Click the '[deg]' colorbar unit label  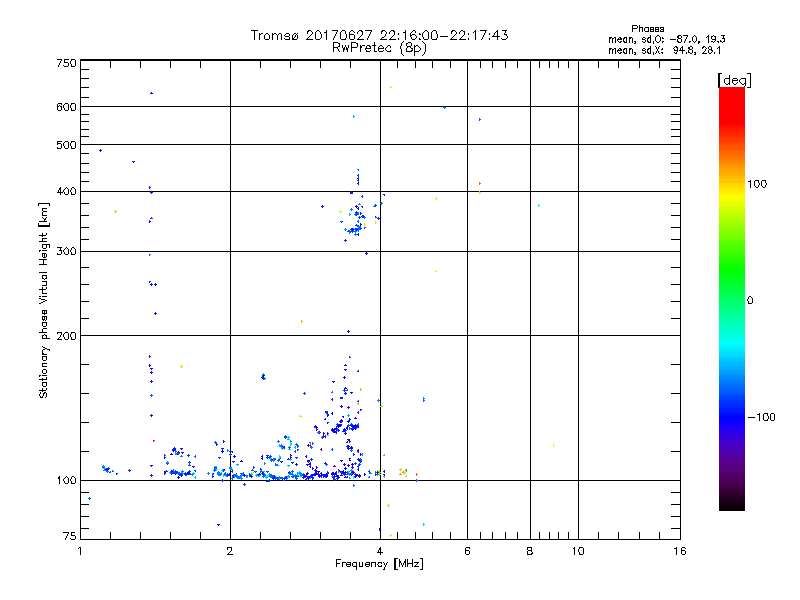(734, 80)
